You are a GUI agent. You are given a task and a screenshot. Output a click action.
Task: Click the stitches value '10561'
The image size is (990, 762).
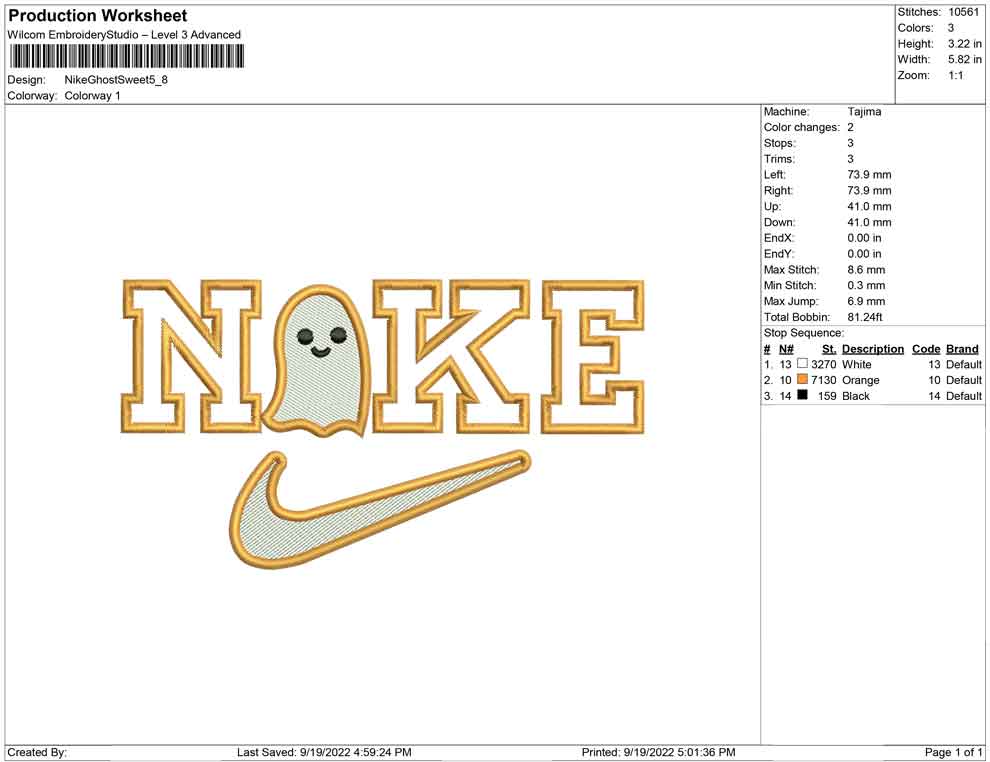click(963, 12)
